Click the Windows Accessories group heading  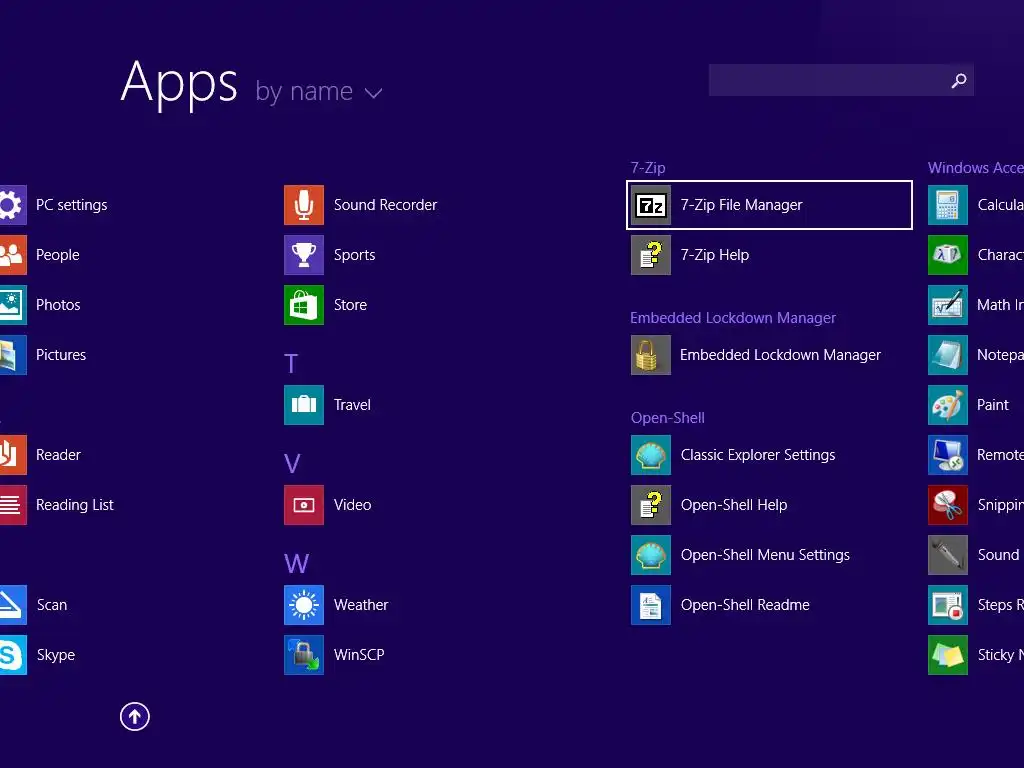coord(976,168)
